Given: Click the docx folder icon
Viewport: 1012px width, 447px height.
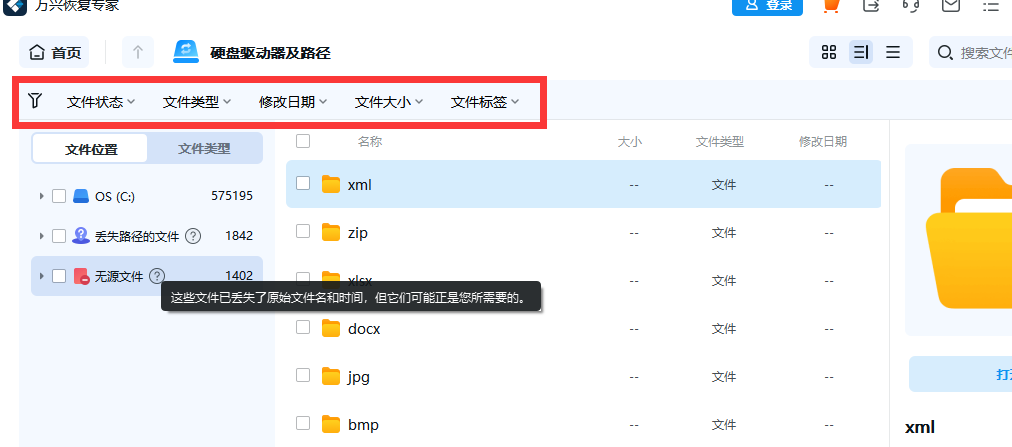Looking at the screenshot, I should pyautogui.click(x=331, y=328).
